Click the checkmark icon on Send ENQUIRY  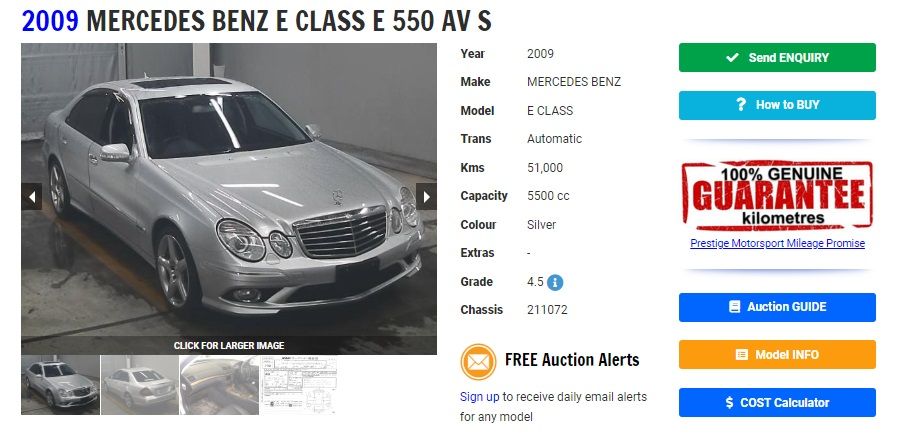[732, 57]
